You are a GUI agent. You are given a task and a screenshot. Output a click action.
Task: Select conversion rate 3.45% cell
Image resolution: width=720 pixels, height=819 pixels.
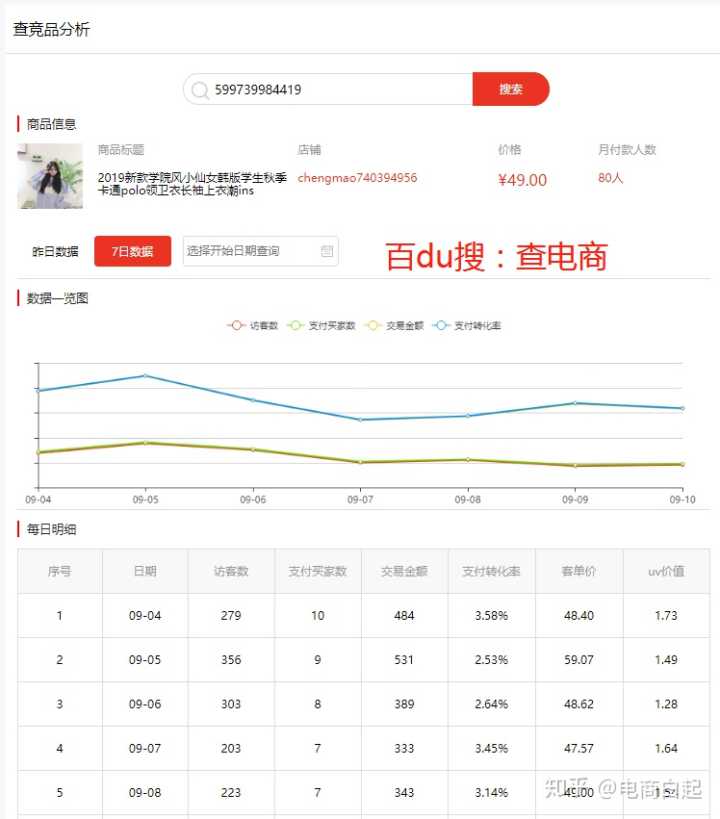point(491,748)
